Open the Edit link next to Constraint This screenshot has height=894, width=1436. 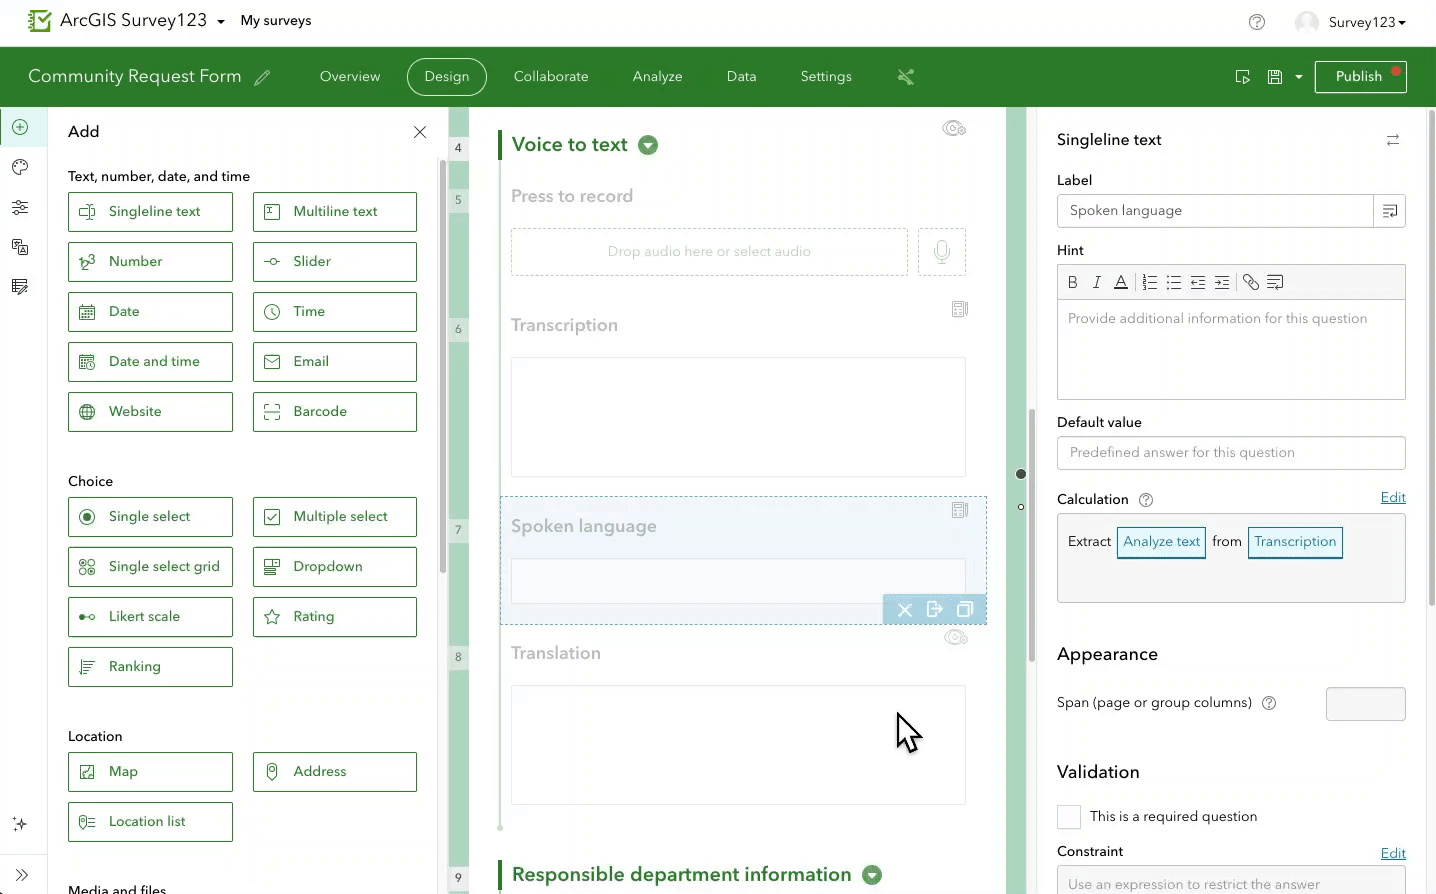(1393, 853)
